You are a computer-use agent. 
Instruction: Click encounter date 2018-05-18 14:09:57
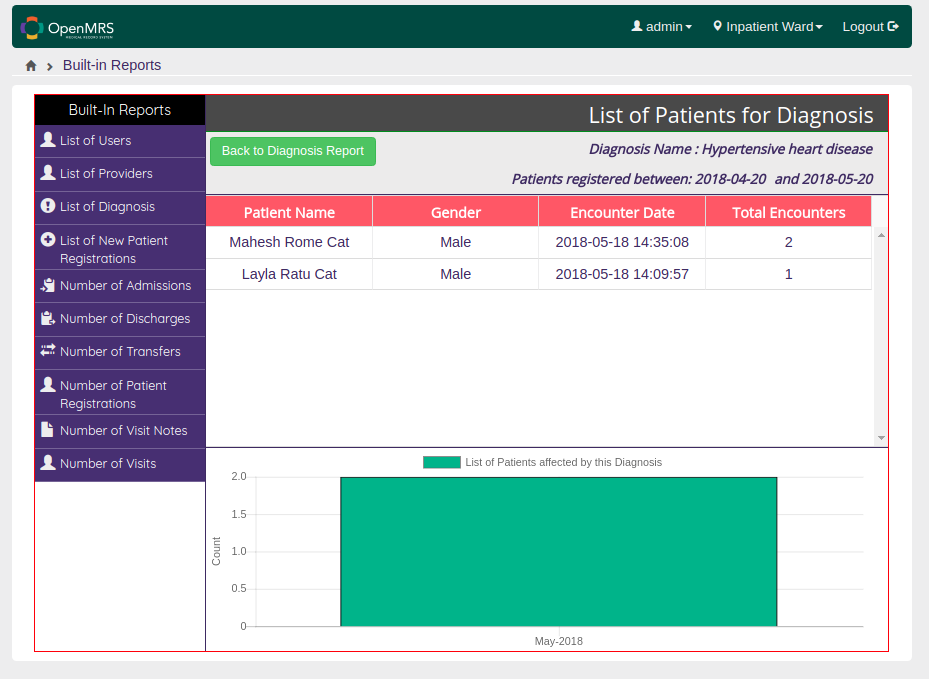pos(622,274)
